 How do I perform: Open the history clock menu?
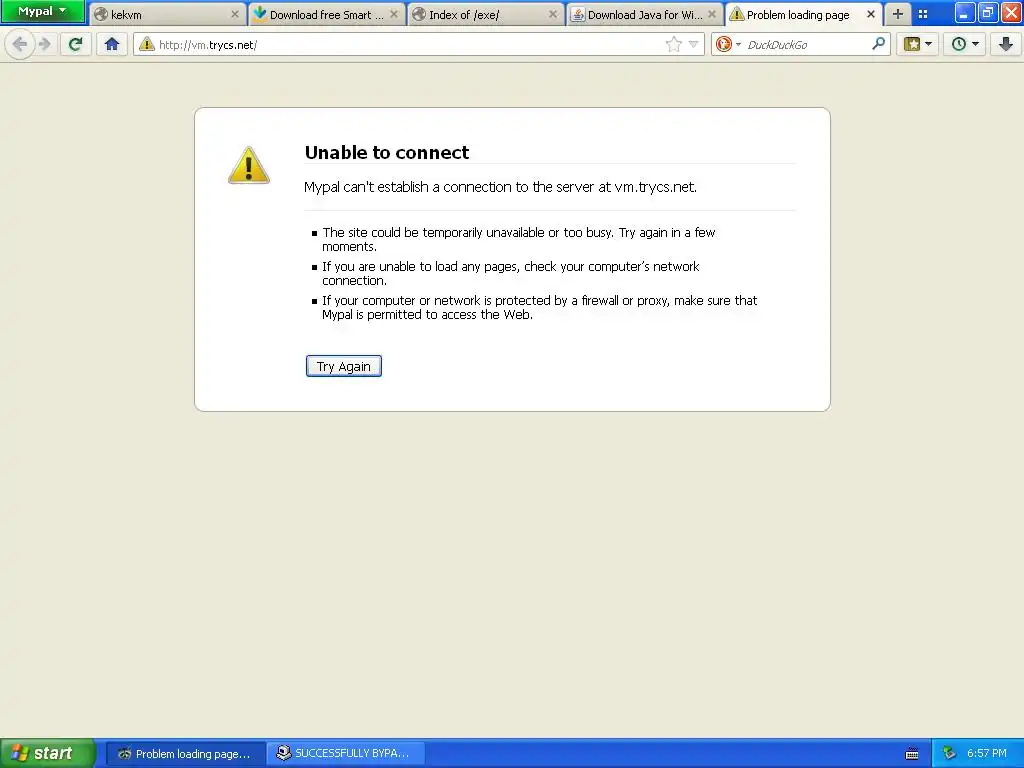[x=965, y=44]
